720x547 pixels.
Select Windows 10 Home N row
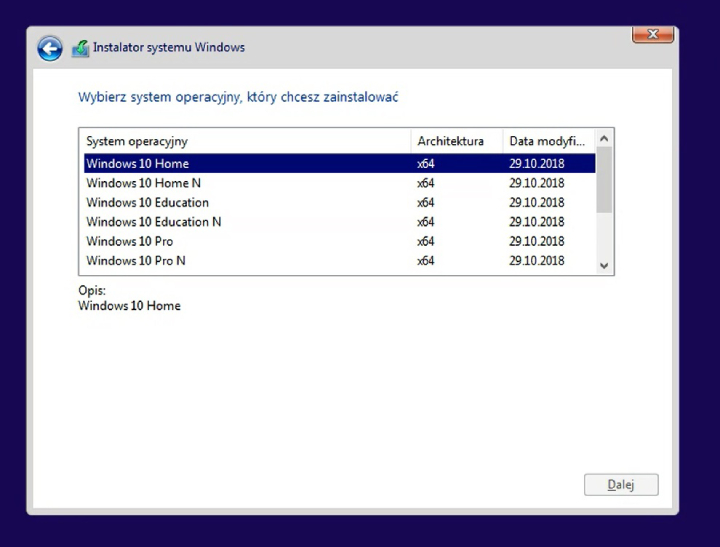[x=339, y=183]
